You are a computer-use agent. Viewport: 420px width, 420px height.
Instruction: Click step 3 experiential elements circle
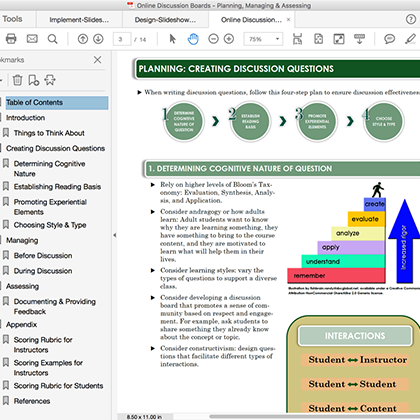coord(317,121)
